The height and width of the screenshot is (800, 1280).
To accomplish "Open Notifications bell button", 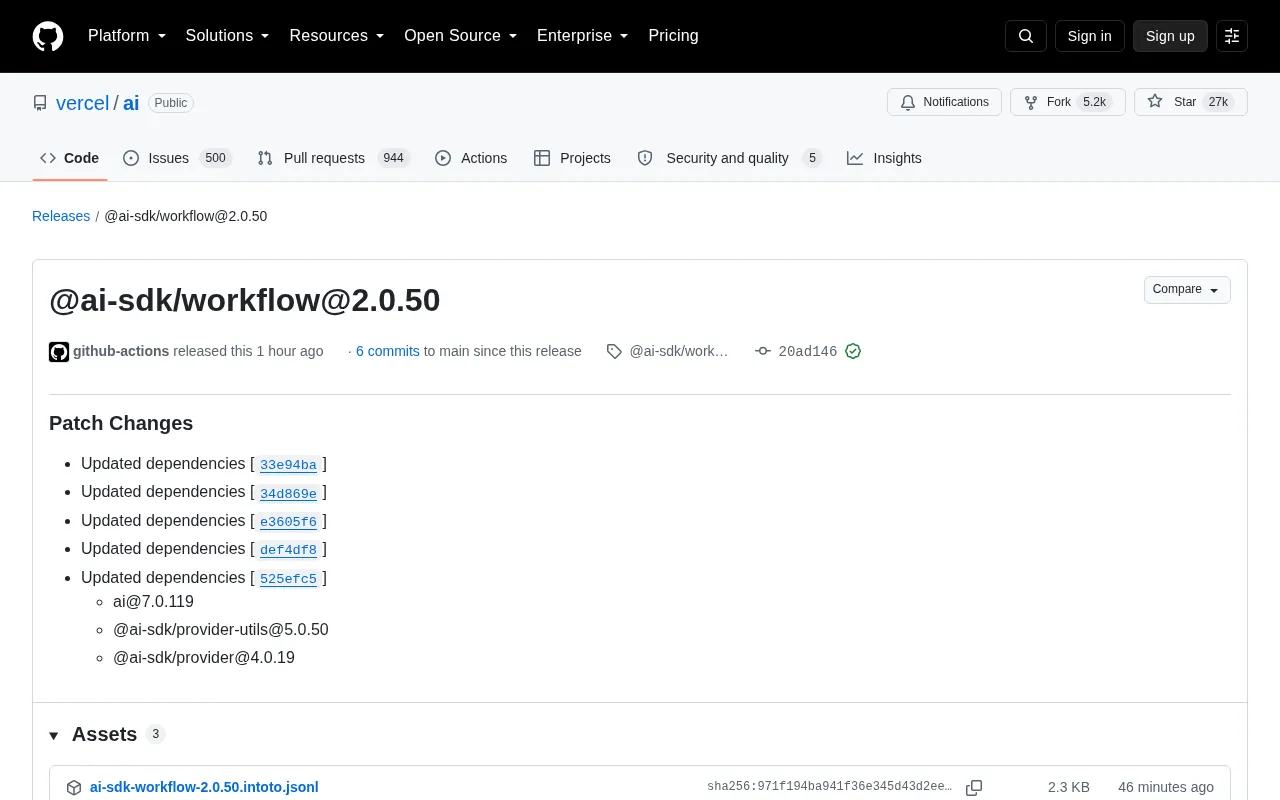I will coord(944,102).
